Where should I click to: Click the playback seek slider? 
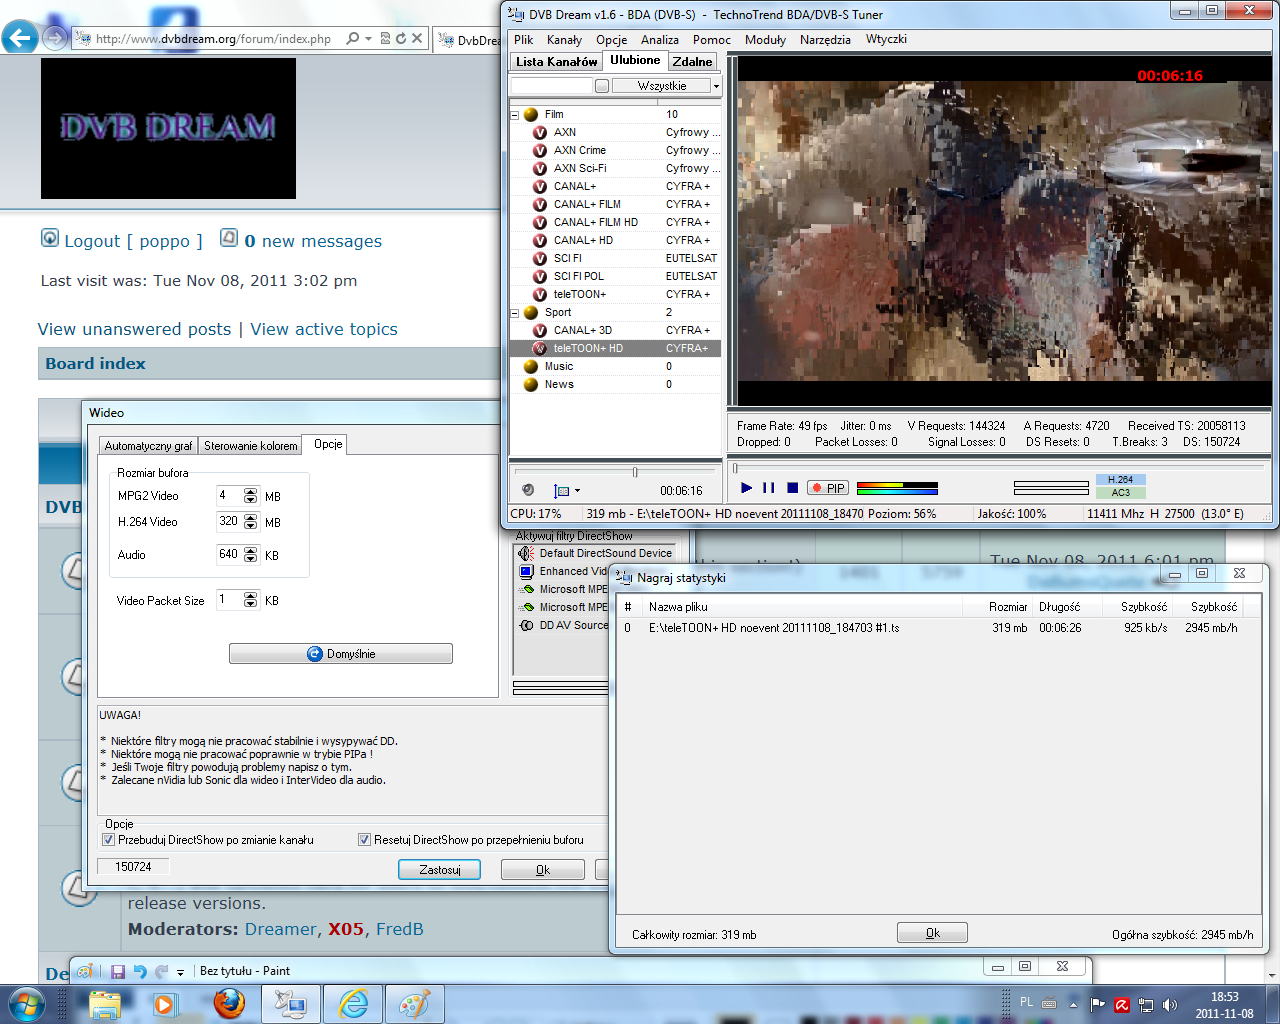point(1000,467)
